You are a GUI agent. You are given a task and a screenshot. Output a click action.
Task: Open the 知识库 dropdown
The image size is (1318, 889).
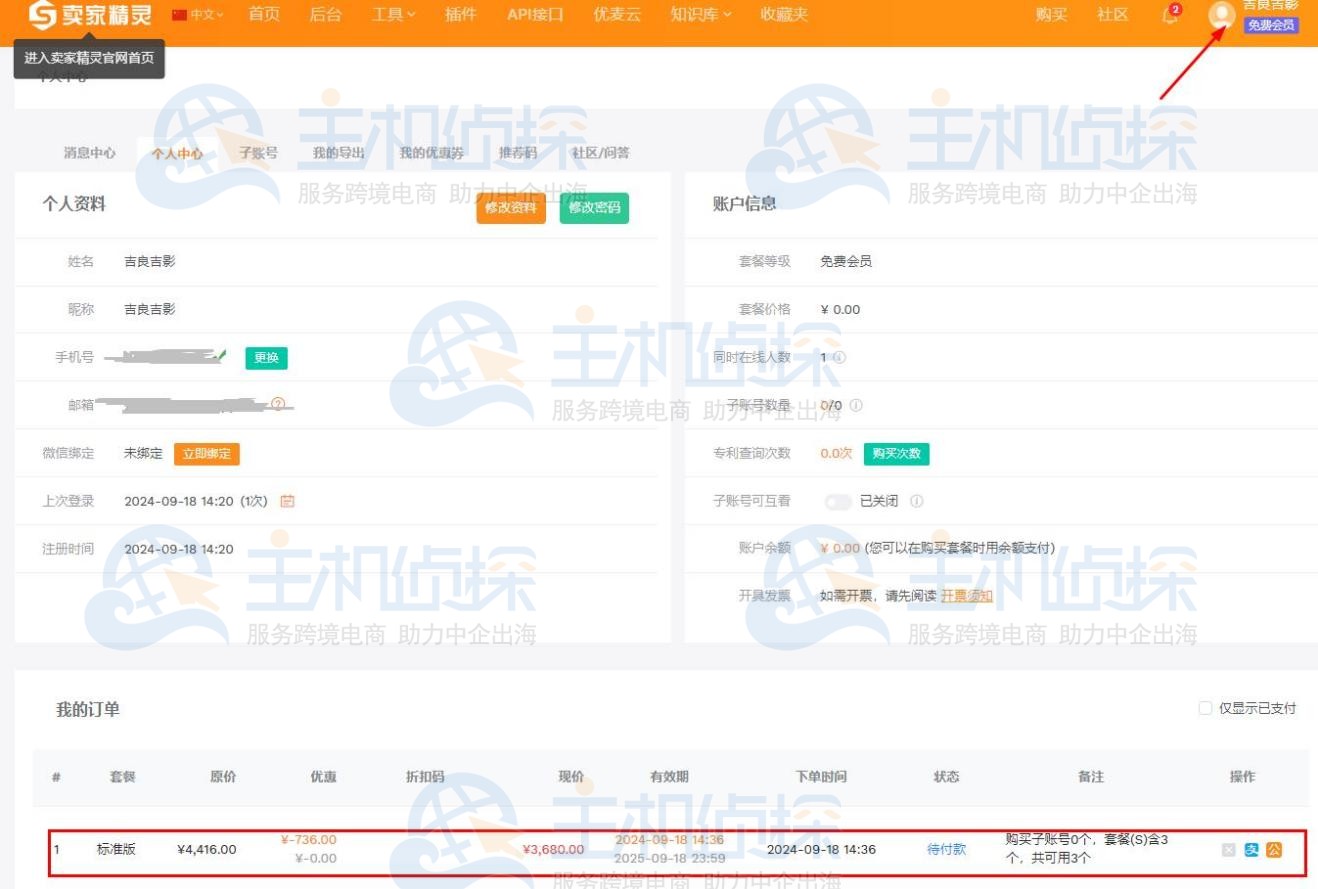(699, 14)
